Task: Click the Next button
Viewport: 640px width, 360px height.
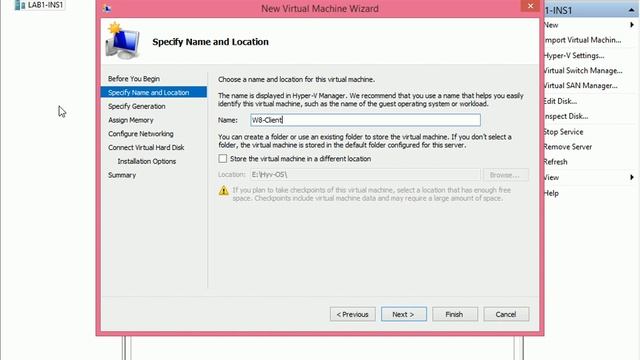Action: click(x=404, y=314)
